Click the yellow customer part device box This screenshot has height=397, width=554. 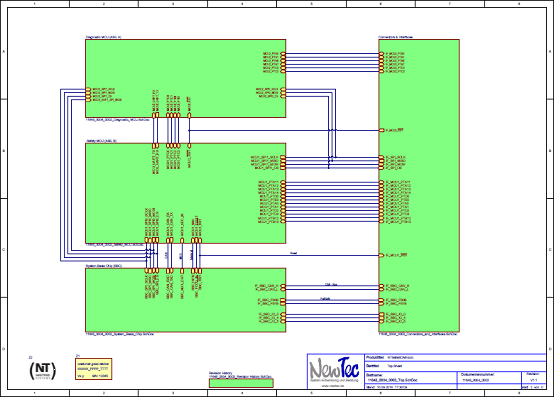(94, 369)
